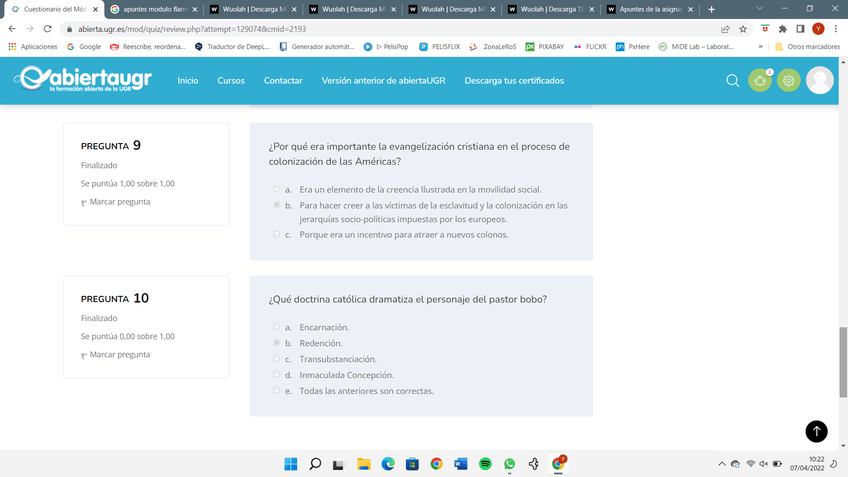This screenshot has height=477, width=848.
Task: Open the PIXABAY bookmark
Action: (x=545, y=47)
